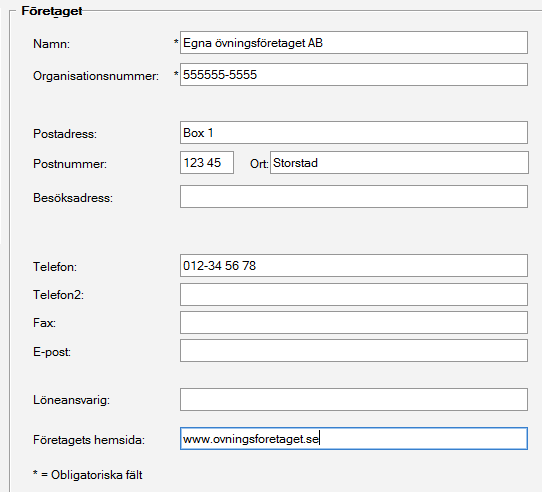Click the Telefon field with 012-34 56 78
The height and width of the screenshot is (492, 542).
[x=354, y=266]
